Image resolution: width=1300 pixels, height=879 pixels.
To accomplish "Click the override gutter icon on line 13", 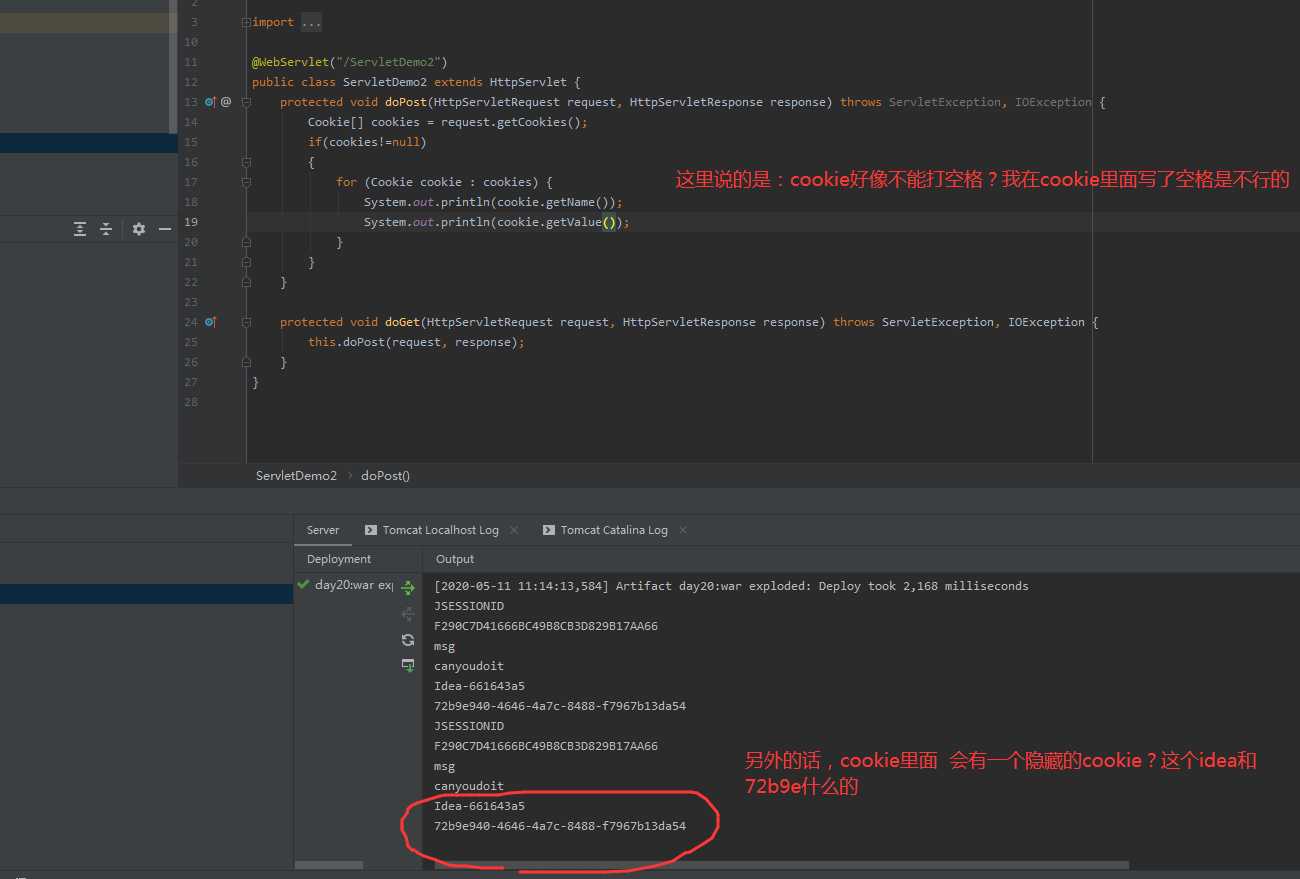I will pos(210,102).
